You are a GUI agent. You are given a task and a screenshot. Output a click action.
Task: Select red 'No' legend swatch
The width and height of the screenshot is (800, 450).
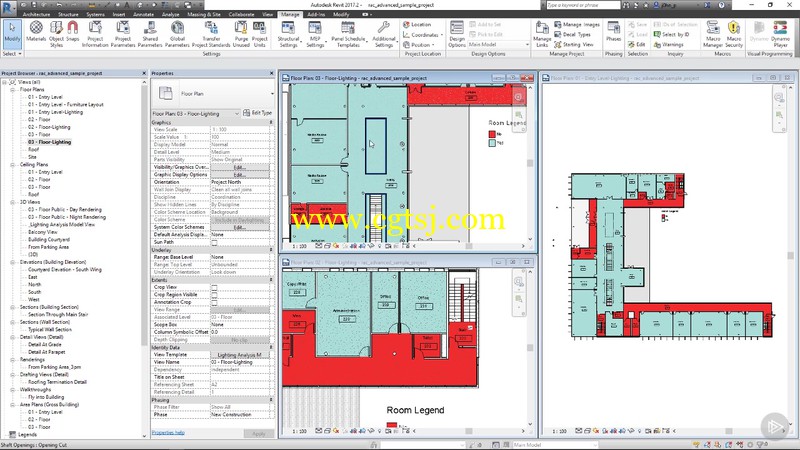(x=492, y=134)
